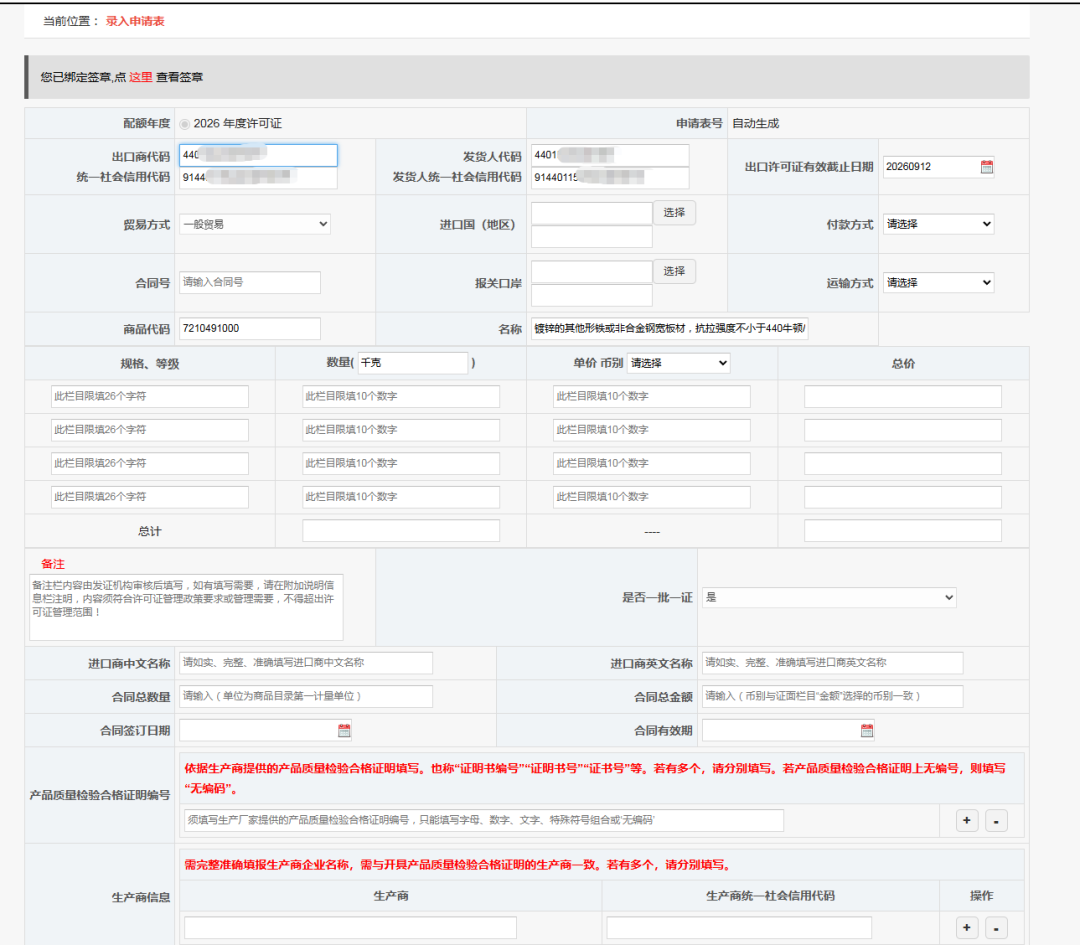This screenshot has width=1080, height=945.
Task: Click 选择 button for 进口国（地区）
Action: (674, 213)
